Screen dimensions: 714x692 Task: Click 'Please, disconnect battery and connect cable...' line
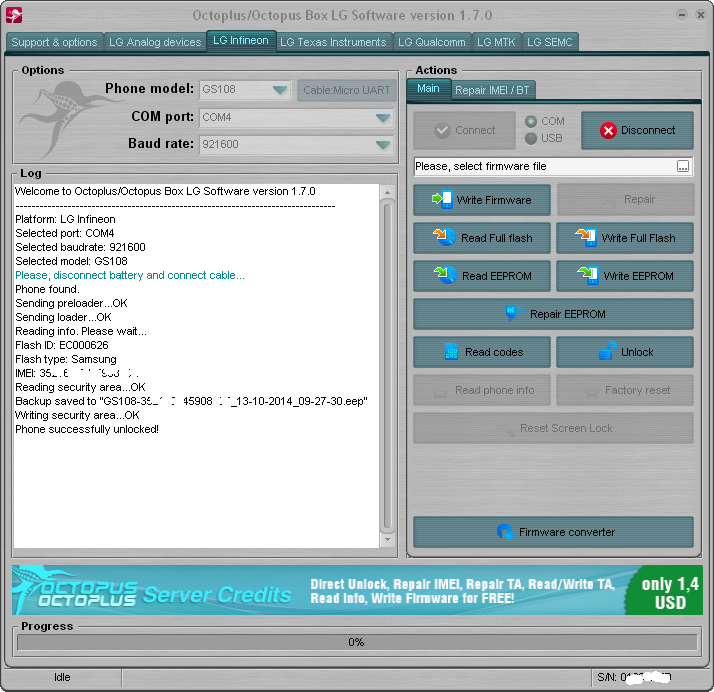pyautogui.click(x=130, y=275)
